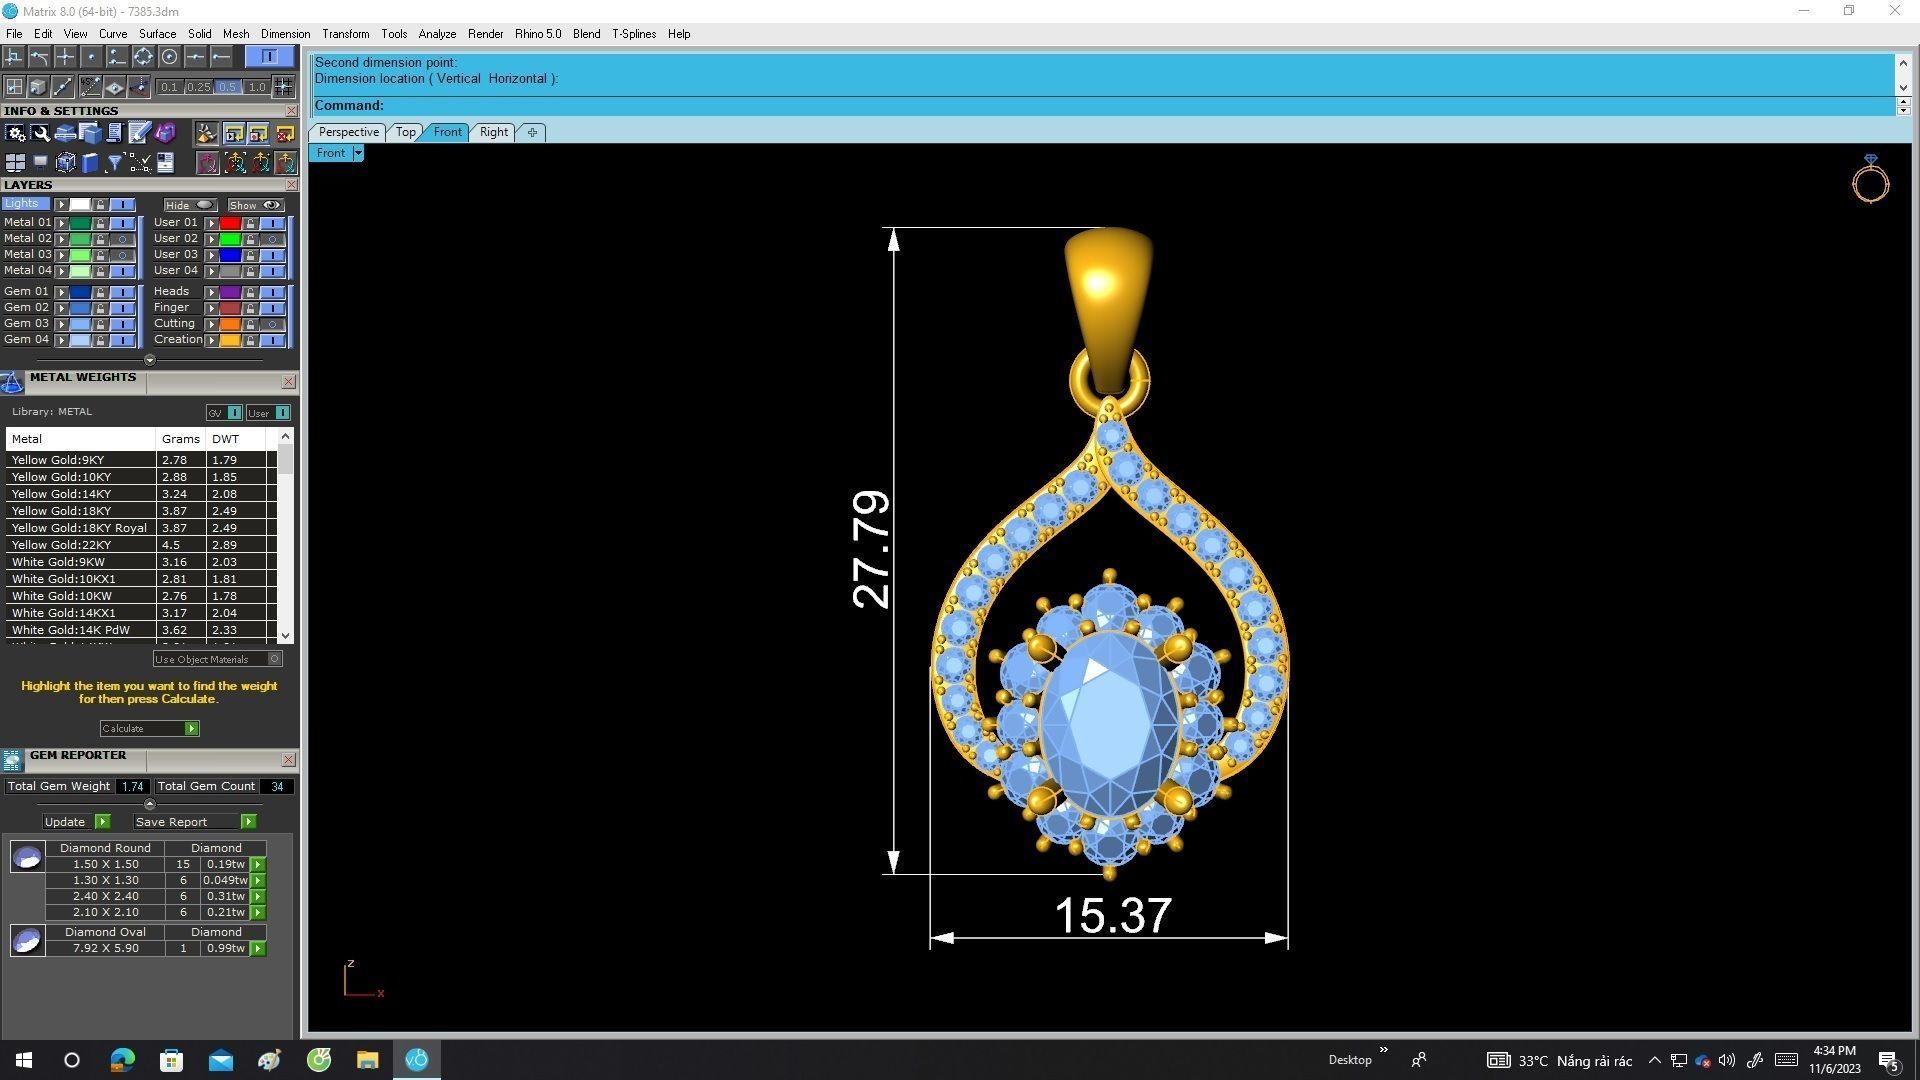Expand Lights layer arrow

tap(62, 205)
